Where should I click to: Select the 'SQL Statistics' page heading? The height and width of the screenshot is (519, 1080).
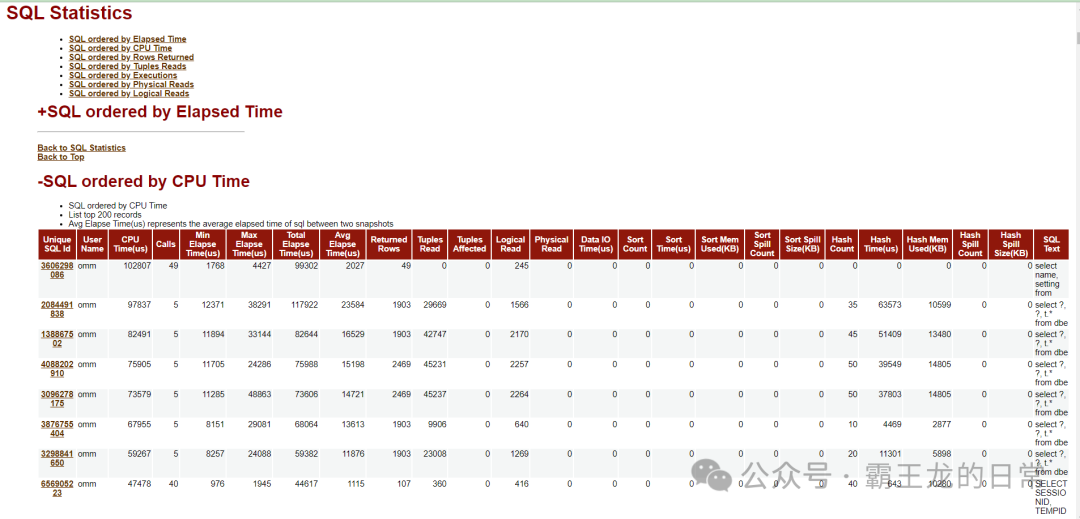[69, 13]
